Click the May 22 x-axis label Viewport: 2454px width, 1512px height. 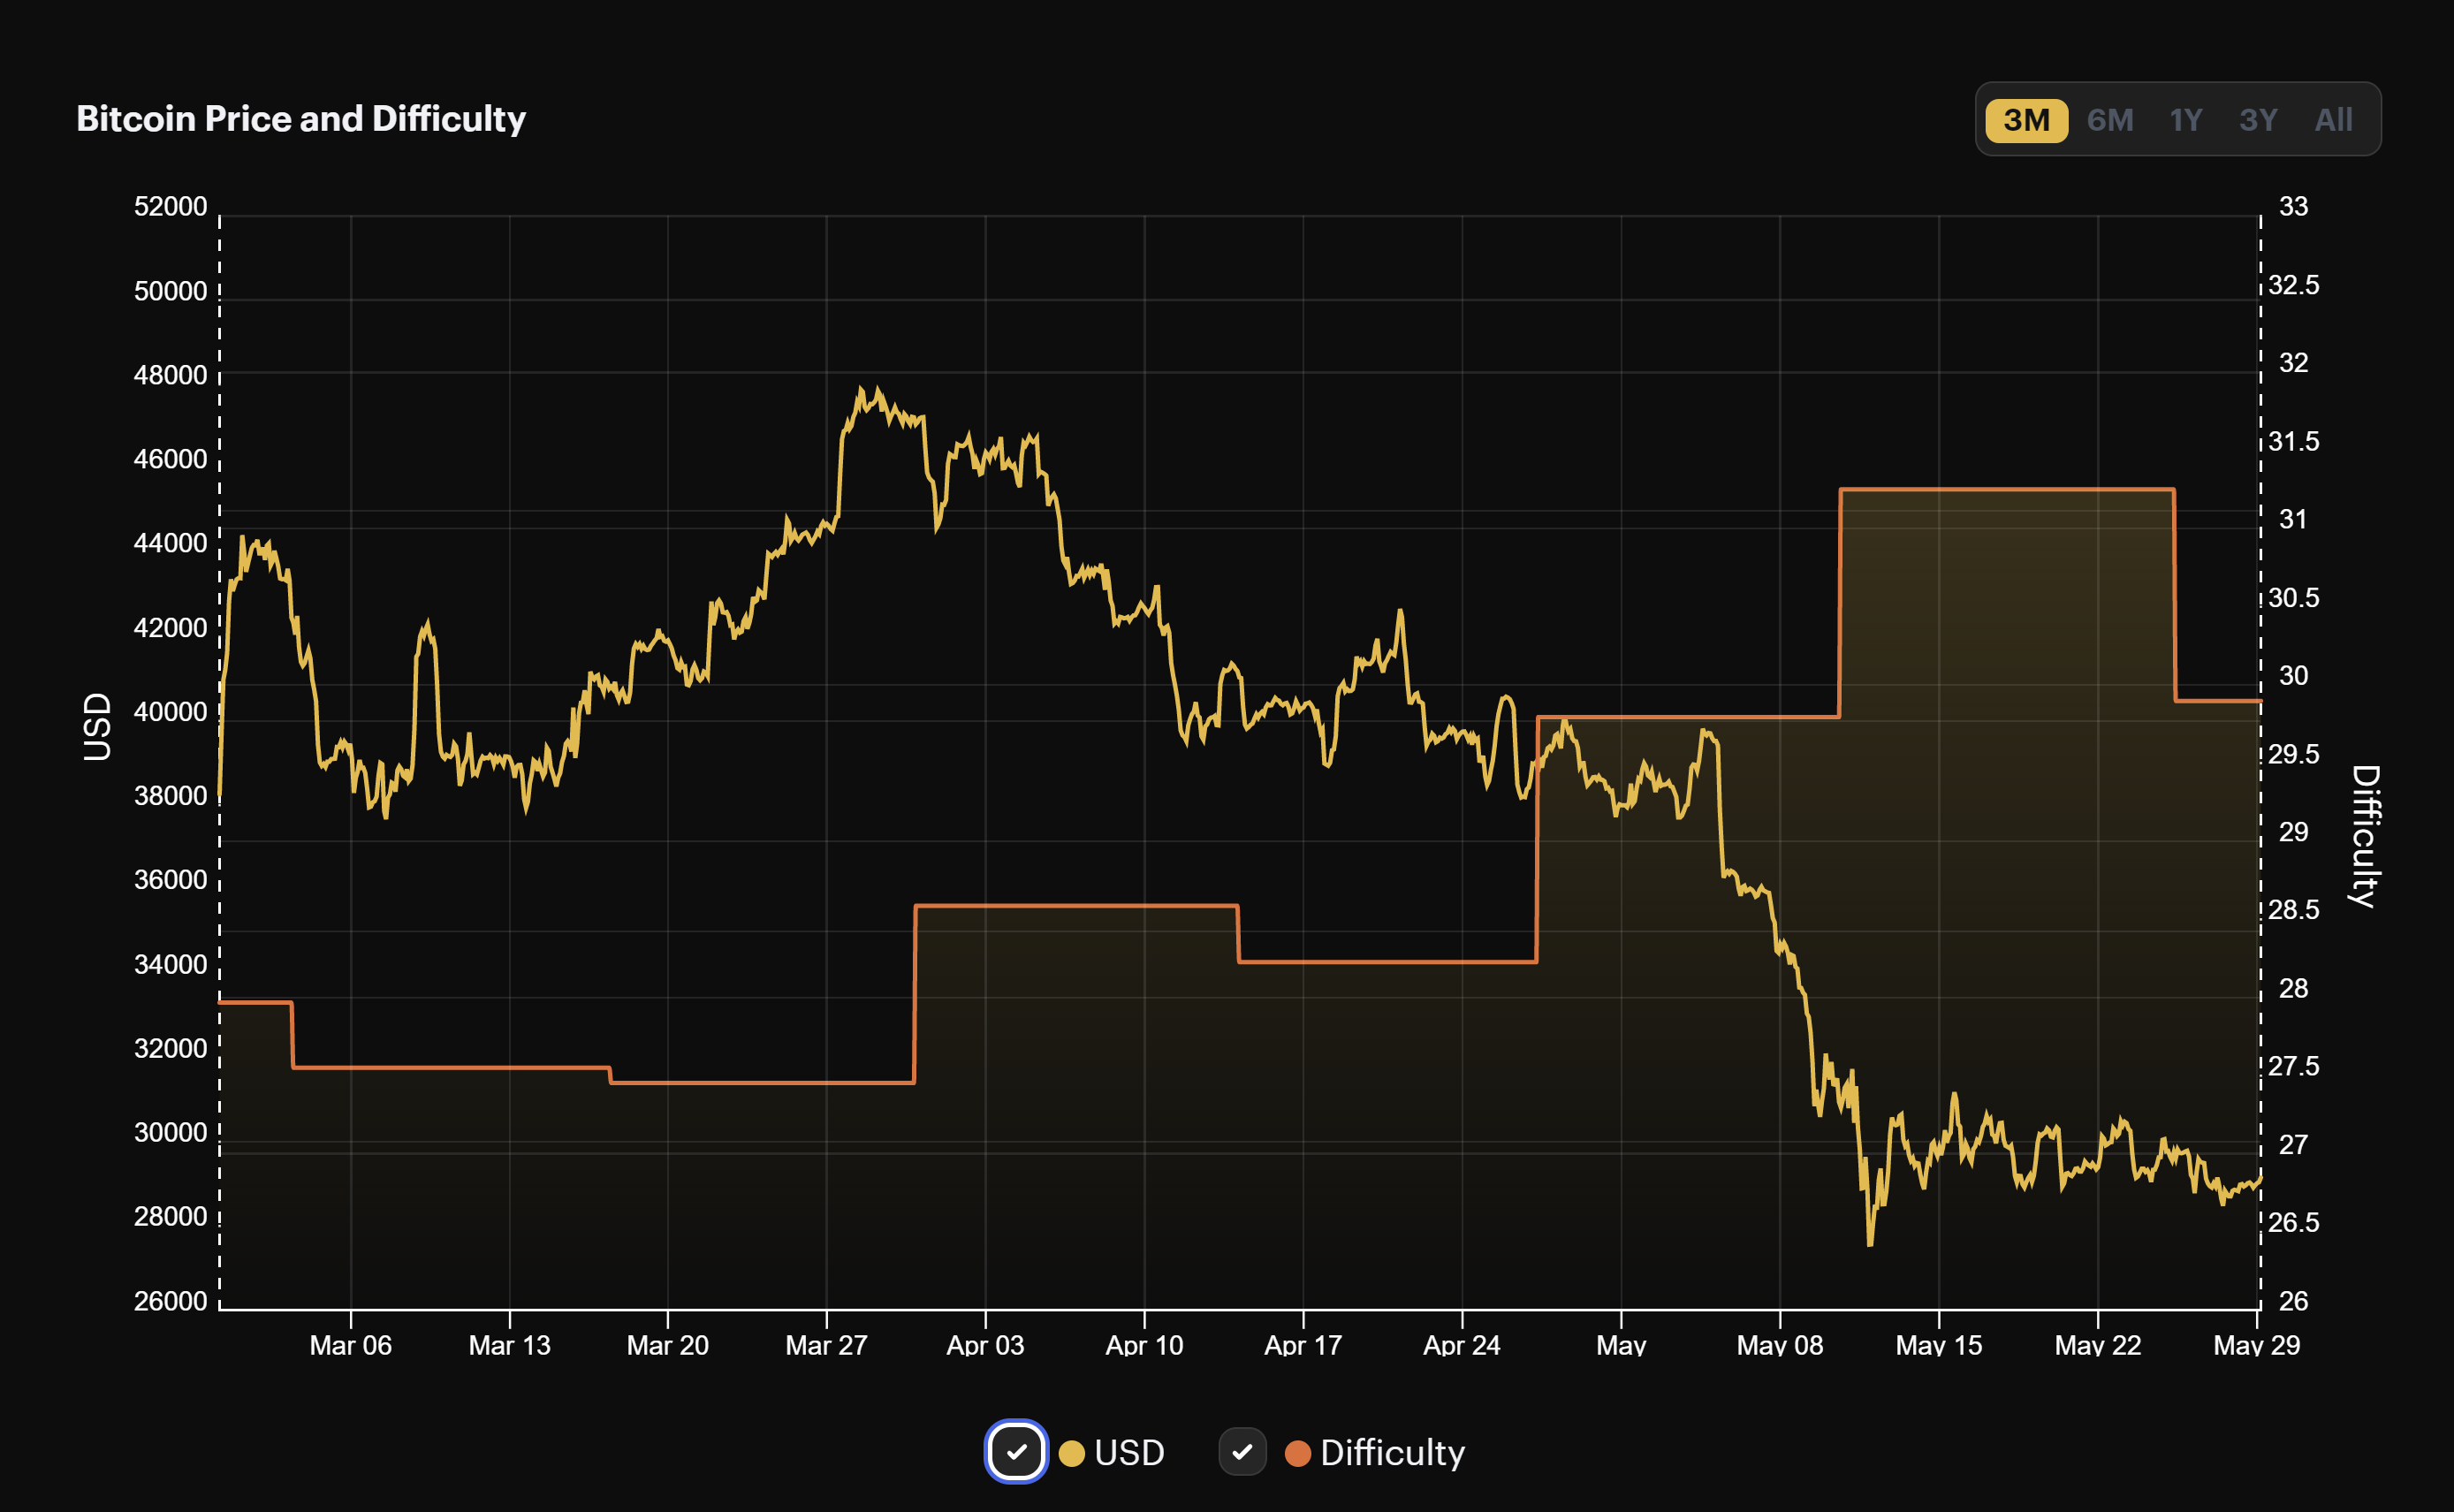point(2098,1345)
